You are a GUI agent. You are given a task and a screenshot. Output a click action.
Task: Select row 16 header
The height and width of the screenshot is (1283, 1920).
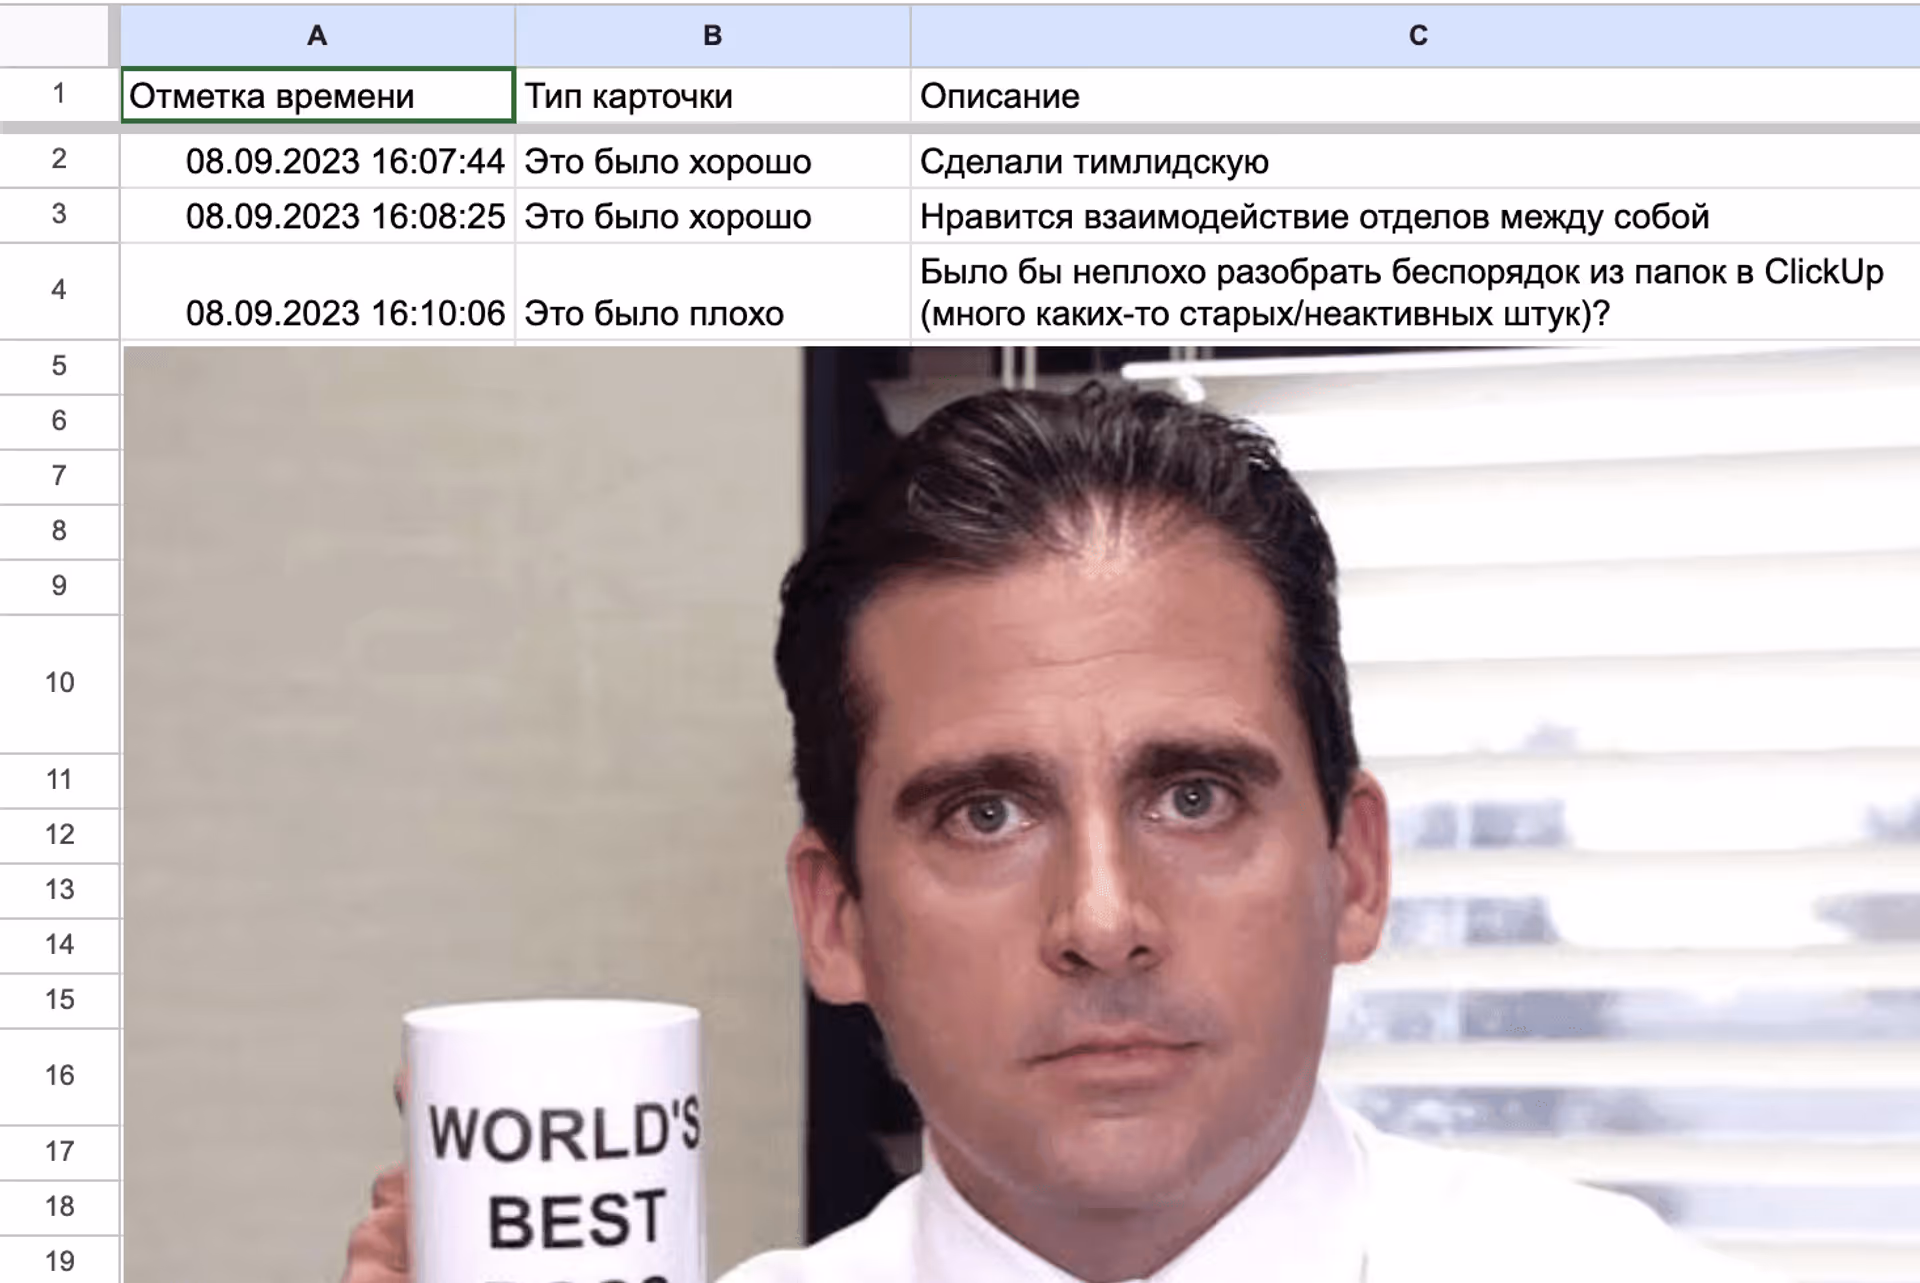[59, 1076]
